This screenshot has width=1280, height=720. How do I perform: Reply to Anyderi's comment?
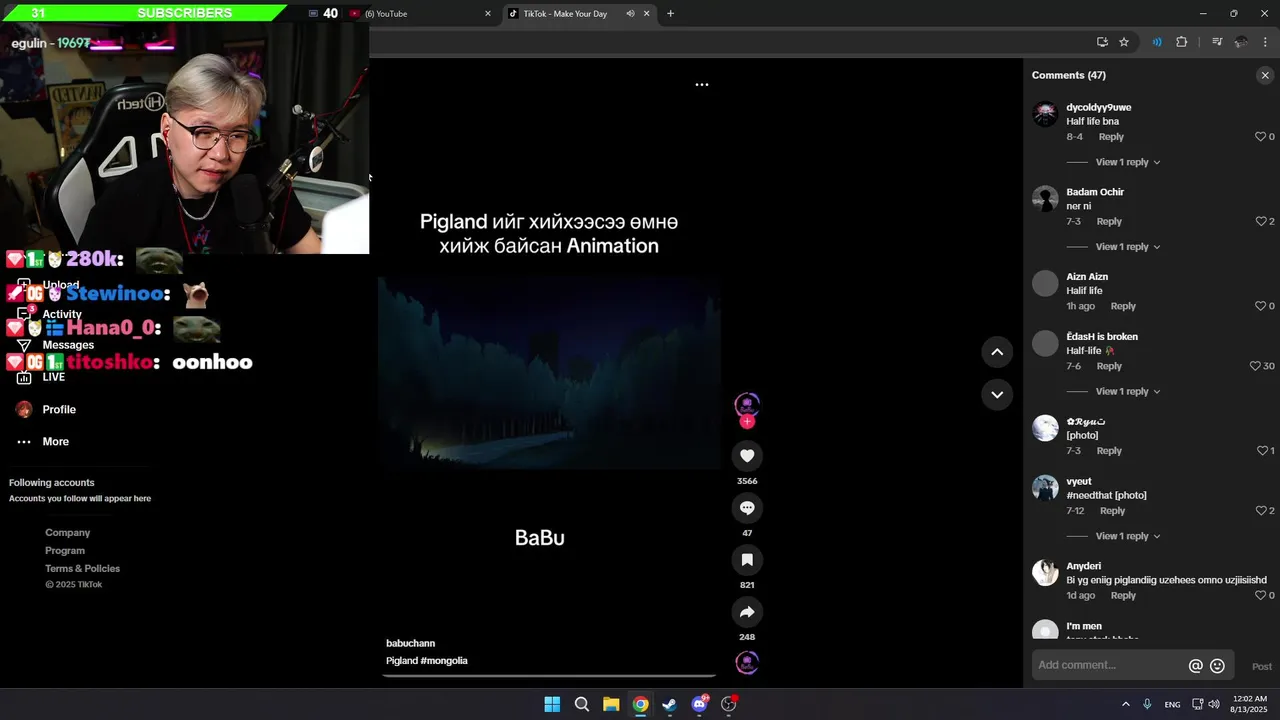point(1123,595)
